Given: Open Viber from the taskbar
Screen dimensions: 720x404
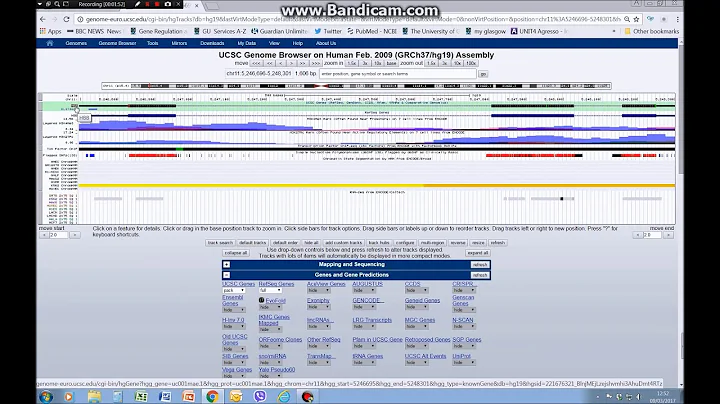Looking at the screenshot, I should pyautogui.click(x=260, y=397).
